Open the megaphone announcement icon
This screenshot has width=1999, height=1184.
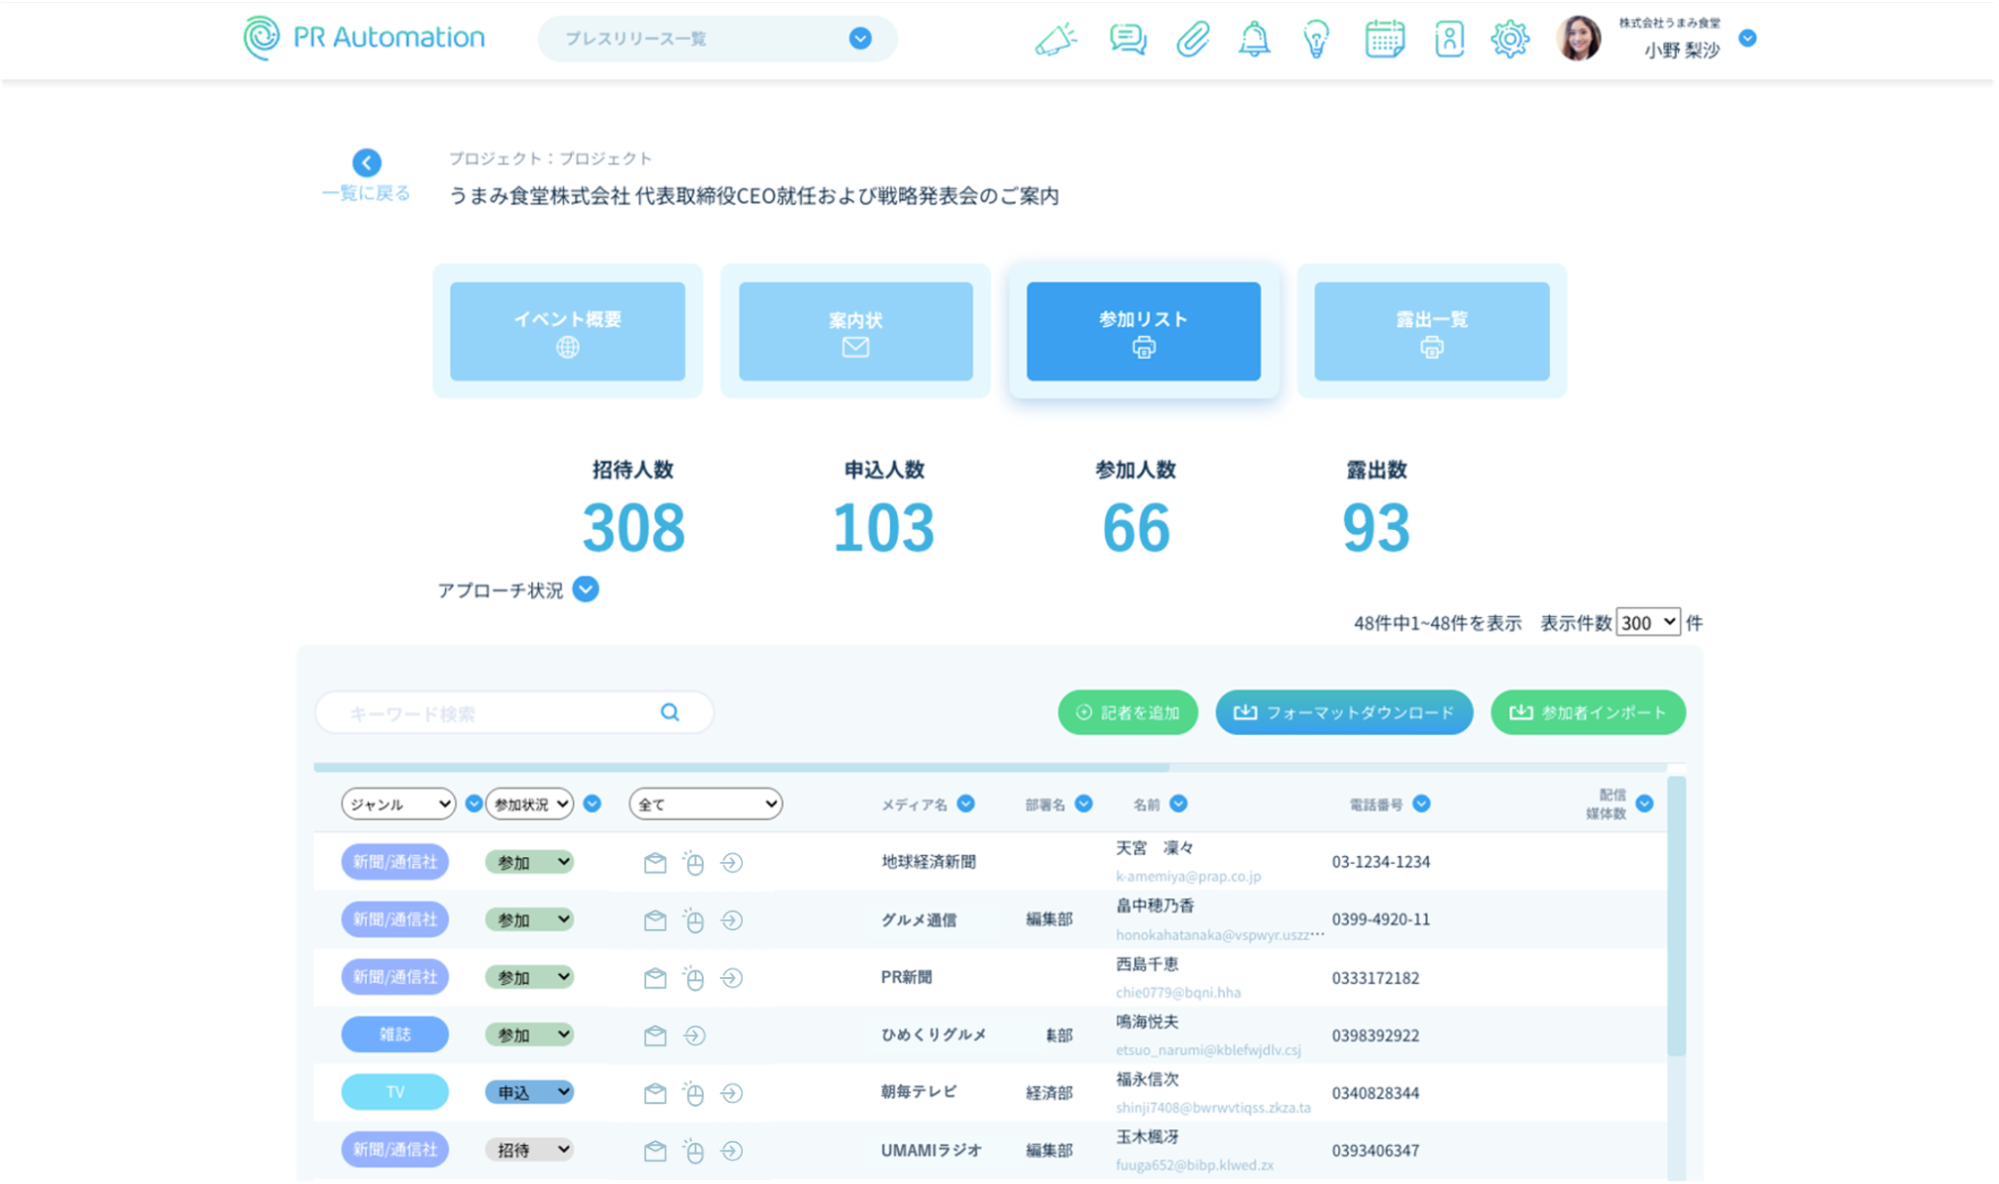pos(1055,40)
